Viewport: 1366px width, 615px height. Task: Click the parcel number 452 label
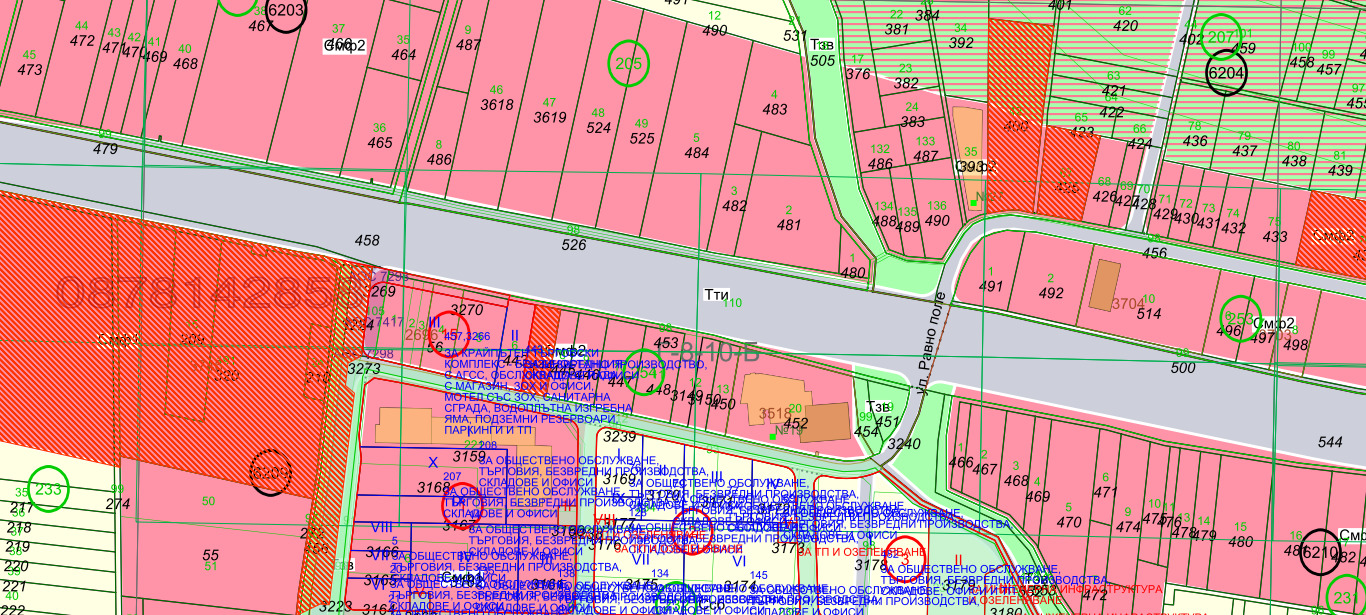pyautogui.click(x=795, y=422)
